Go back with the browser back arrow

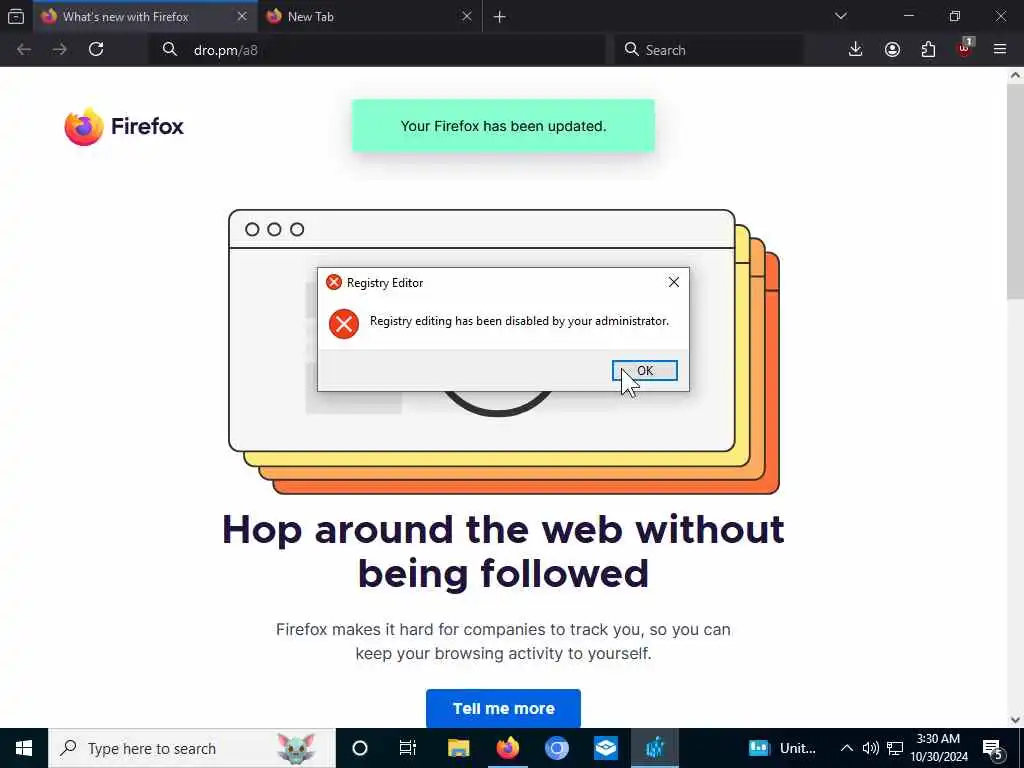pos(24,50)
